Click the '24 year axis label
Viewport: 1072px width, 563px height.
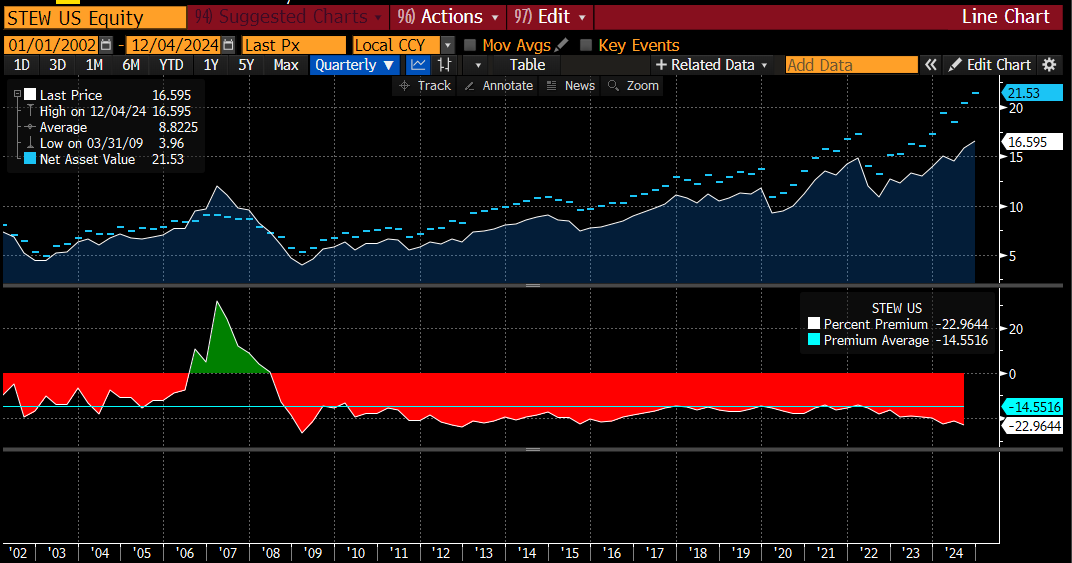tap(953, 553)
